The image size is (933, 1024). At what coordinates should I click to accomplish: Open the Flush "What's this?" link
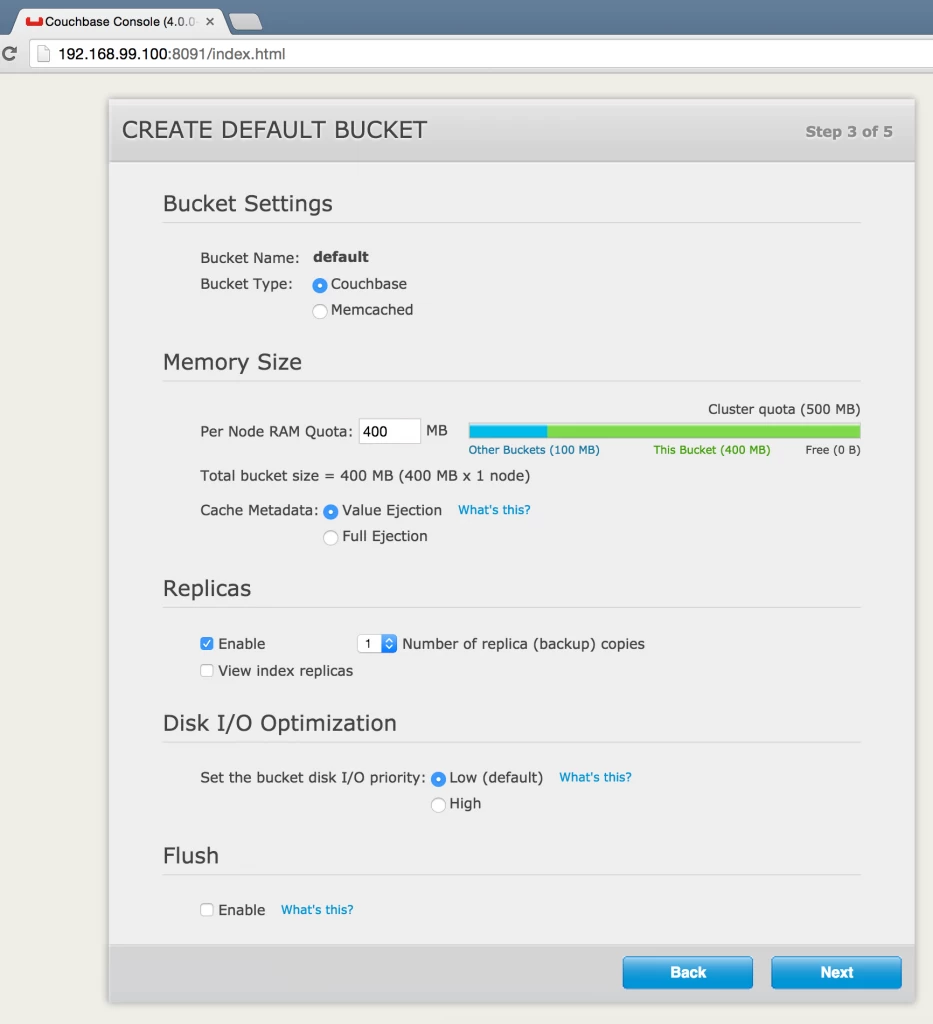coord(317,910)
